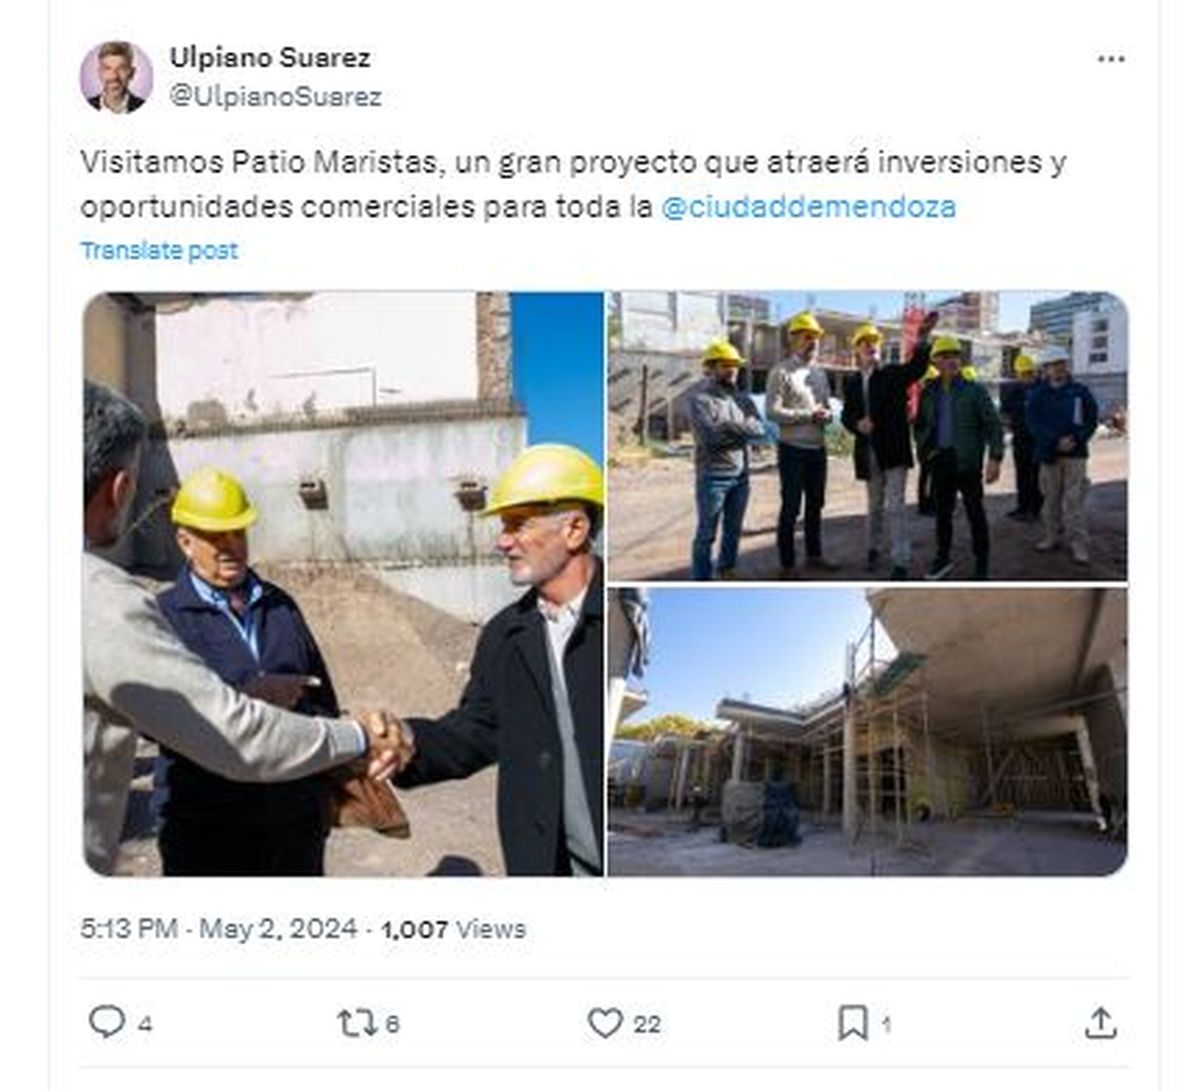Bookmark this post
1200x1091 pixels.
pyautogui.click(x=852, y=1023)
